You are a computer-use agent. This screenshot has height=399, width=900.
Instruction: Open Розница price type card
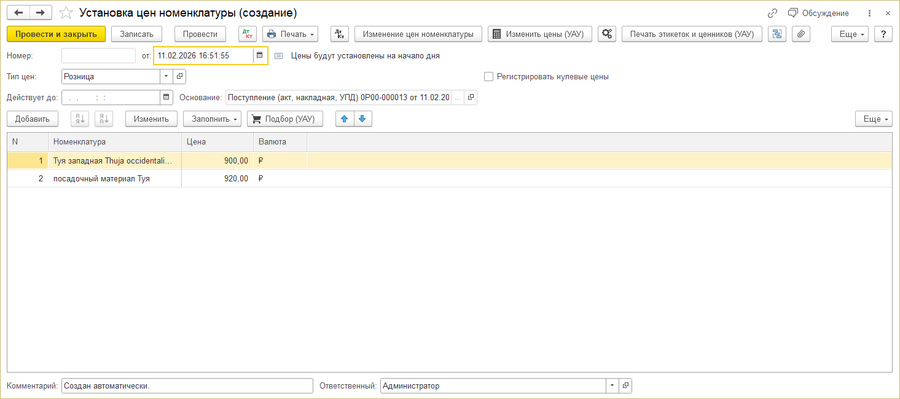179,76
